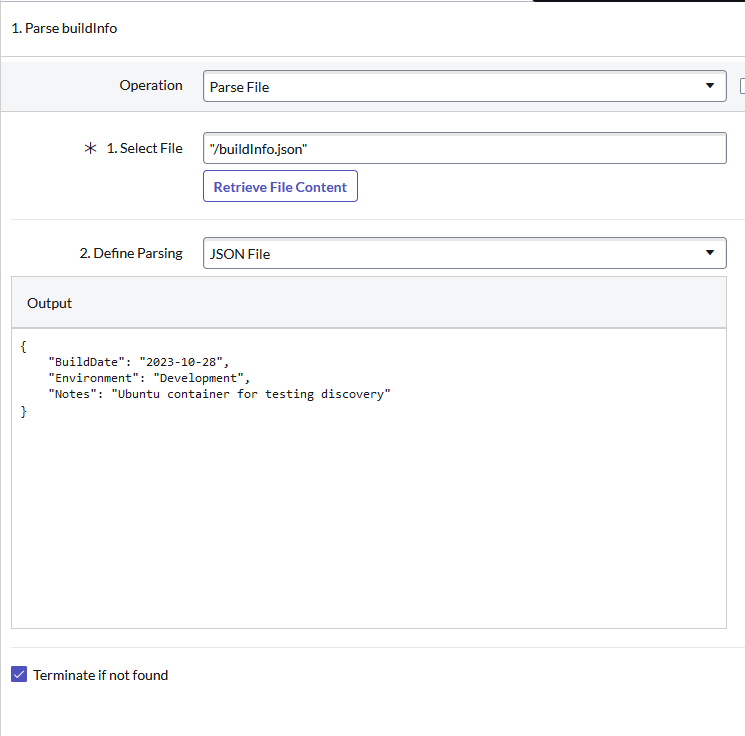
Task: Click the '2. Define Parsing' label
Action: coord(131,253)
